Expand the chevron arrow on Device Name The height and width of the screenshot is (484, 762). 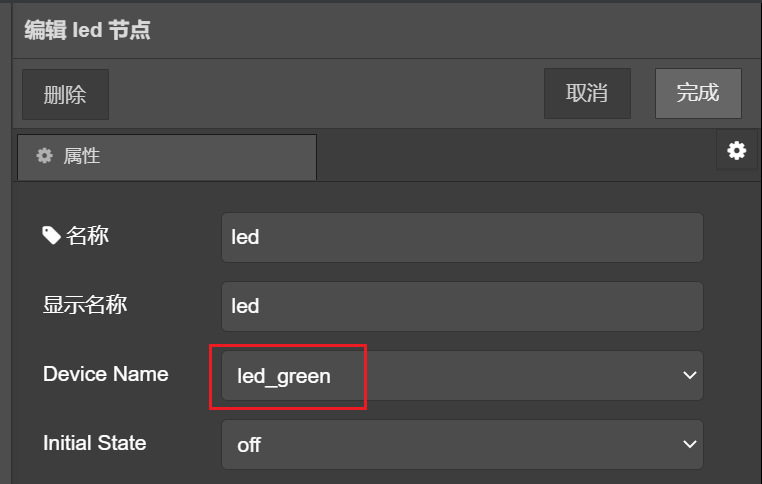tap(689, 376)
